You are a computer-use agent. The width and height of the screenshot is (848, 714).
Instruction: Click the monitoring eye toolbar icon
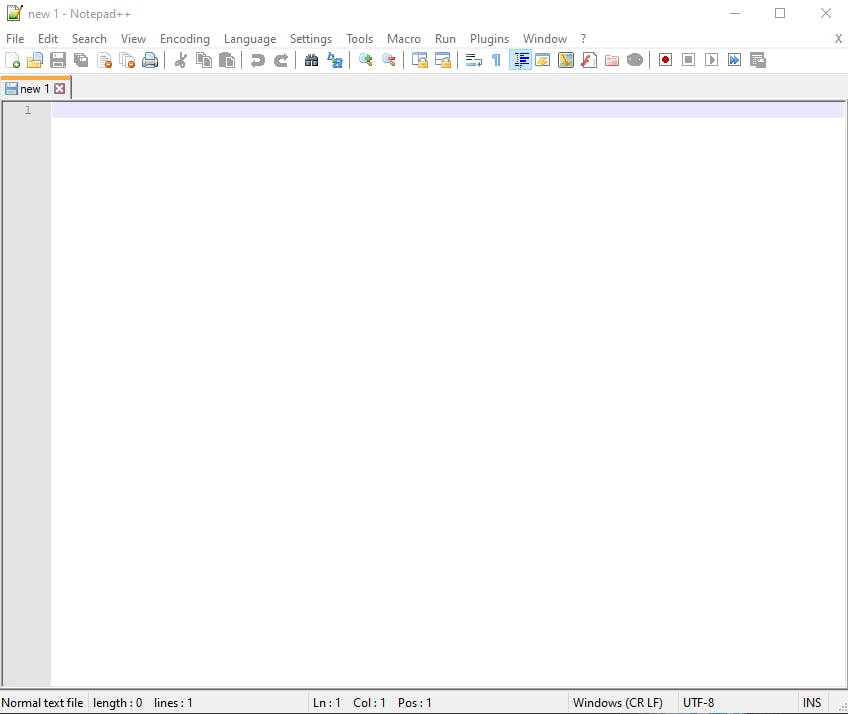635,60
